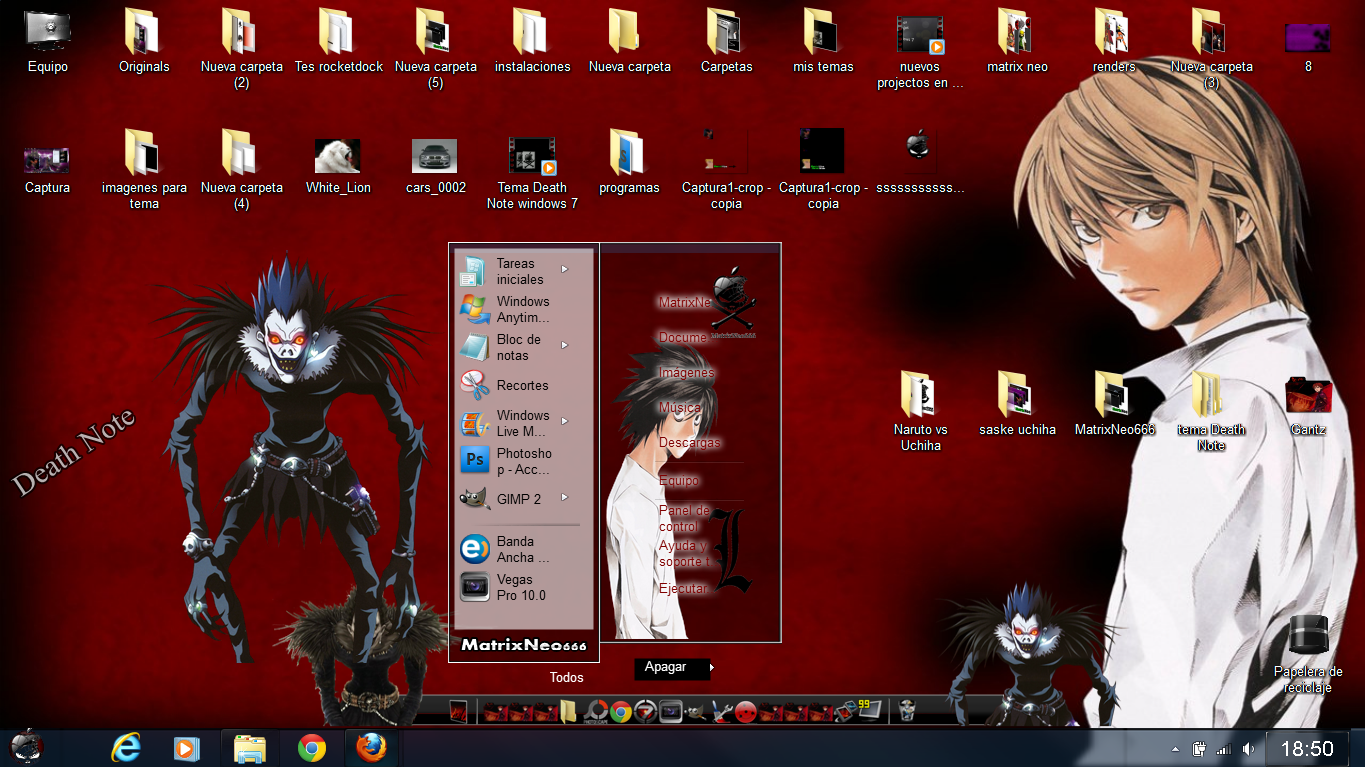Select the Nueva carpeta (4) folder
Viewport: 1365px width, 767px height.
tap(241, 170)
